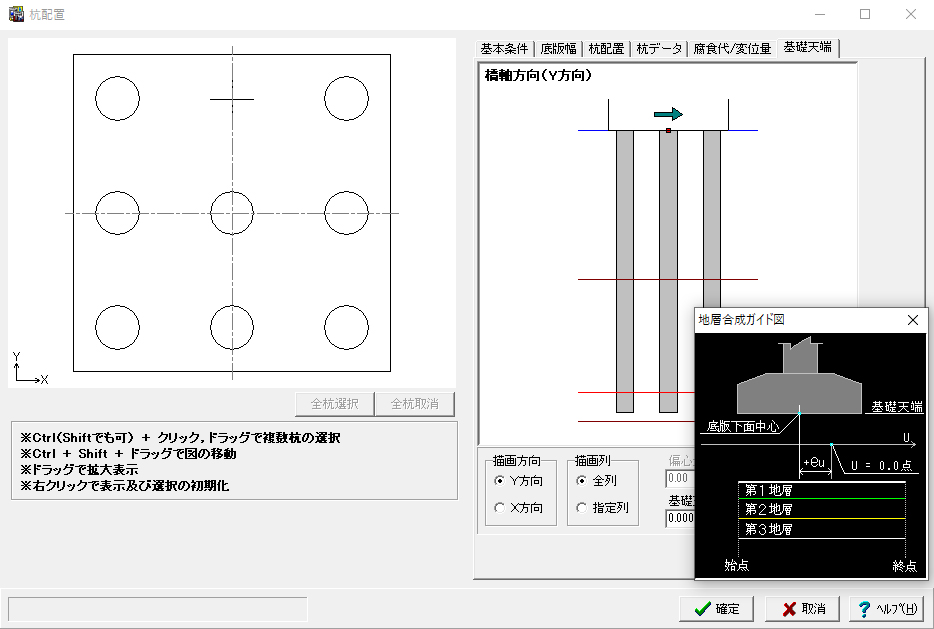Click the disabled 全杭取消 button
The width and height of the screenshot is (934, 629).
tap(415, 404)
